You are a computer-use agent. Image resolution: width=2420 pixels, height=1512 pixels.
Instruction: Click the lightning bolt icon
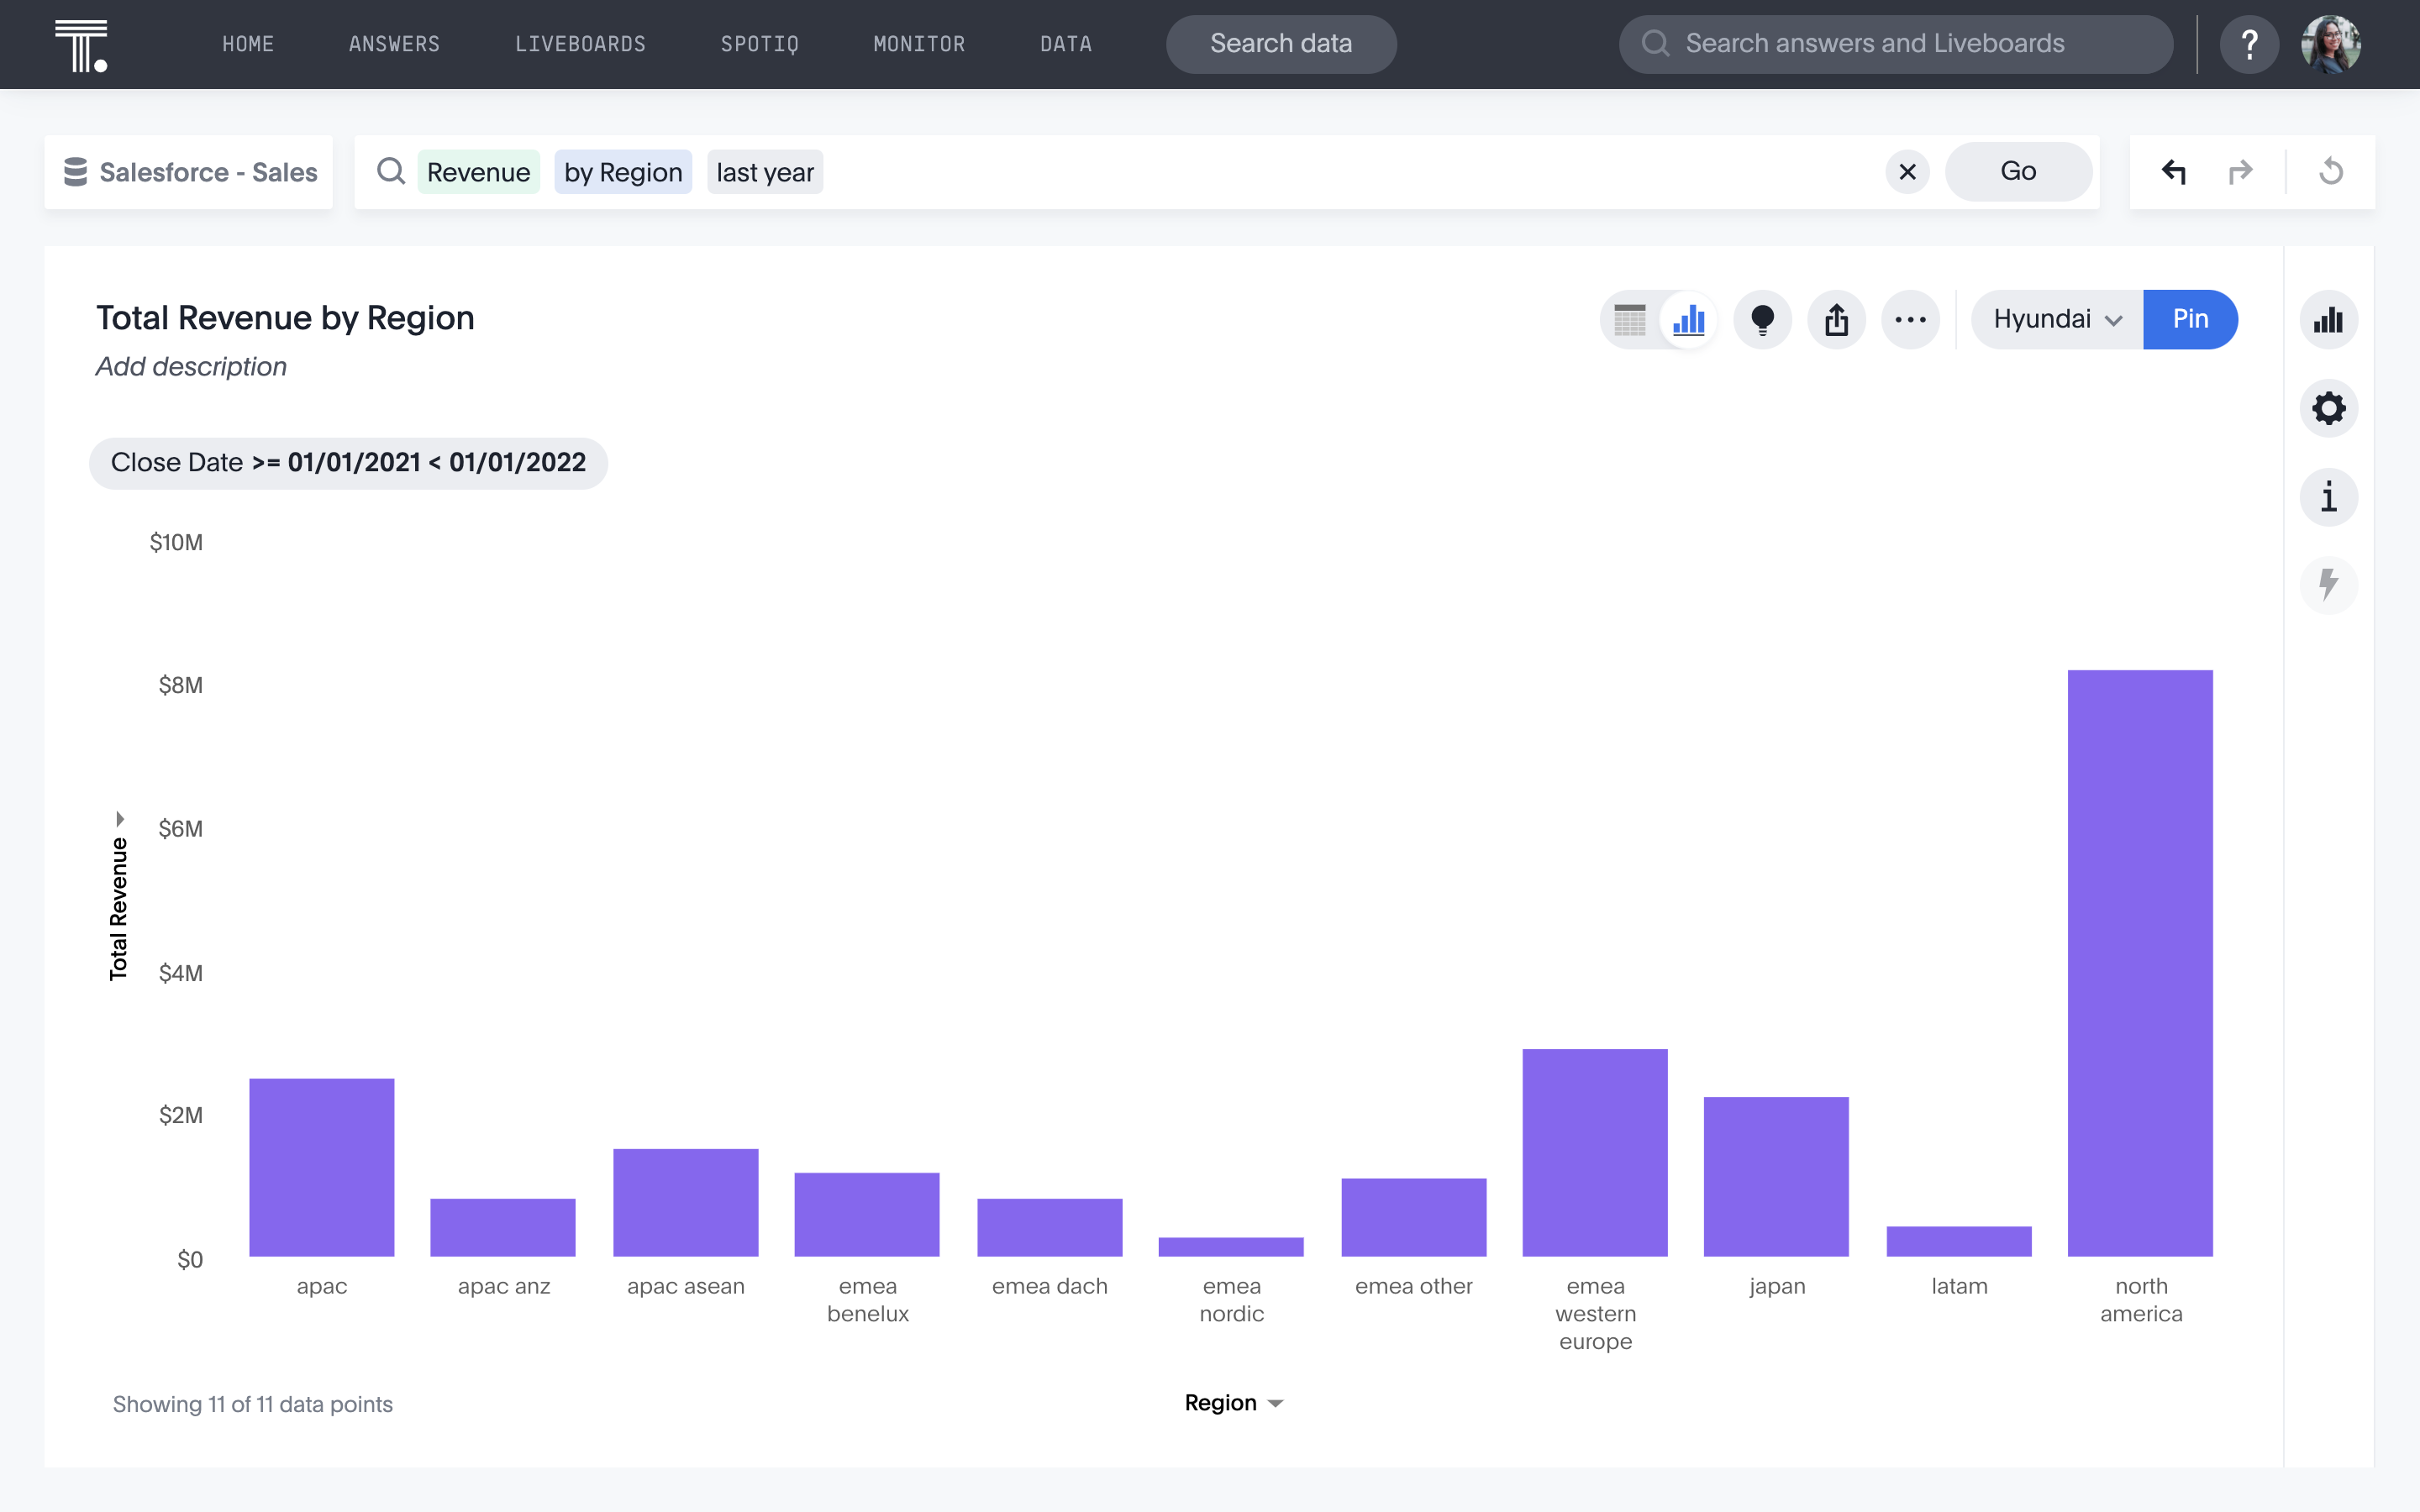(2328, 585)
